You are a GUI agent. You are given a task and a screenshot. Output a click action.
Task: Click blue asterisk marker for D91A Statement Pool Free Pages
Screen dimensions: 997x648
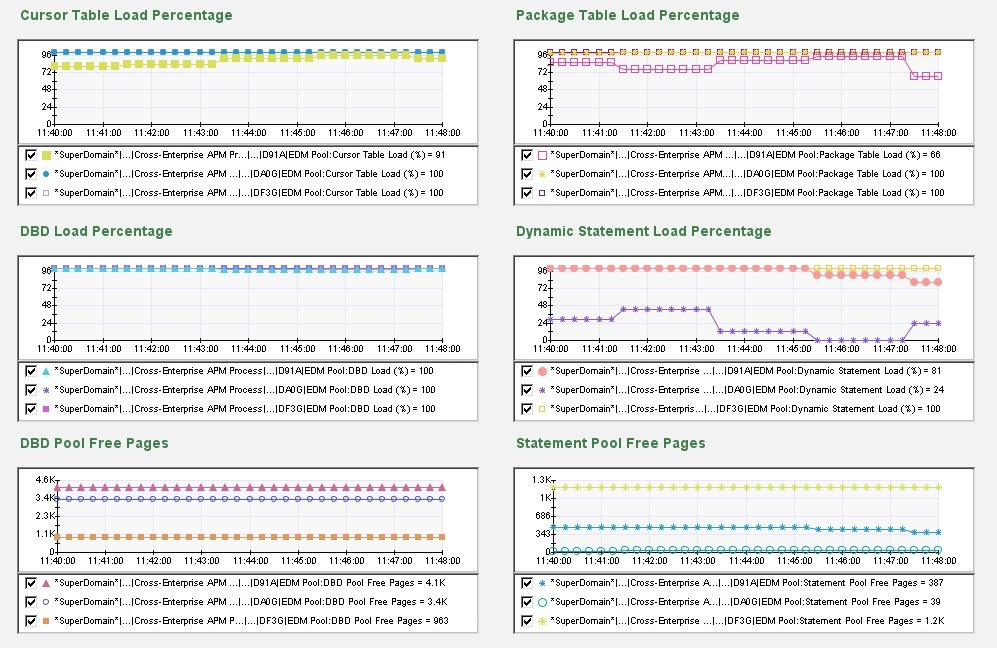(542, 583)
